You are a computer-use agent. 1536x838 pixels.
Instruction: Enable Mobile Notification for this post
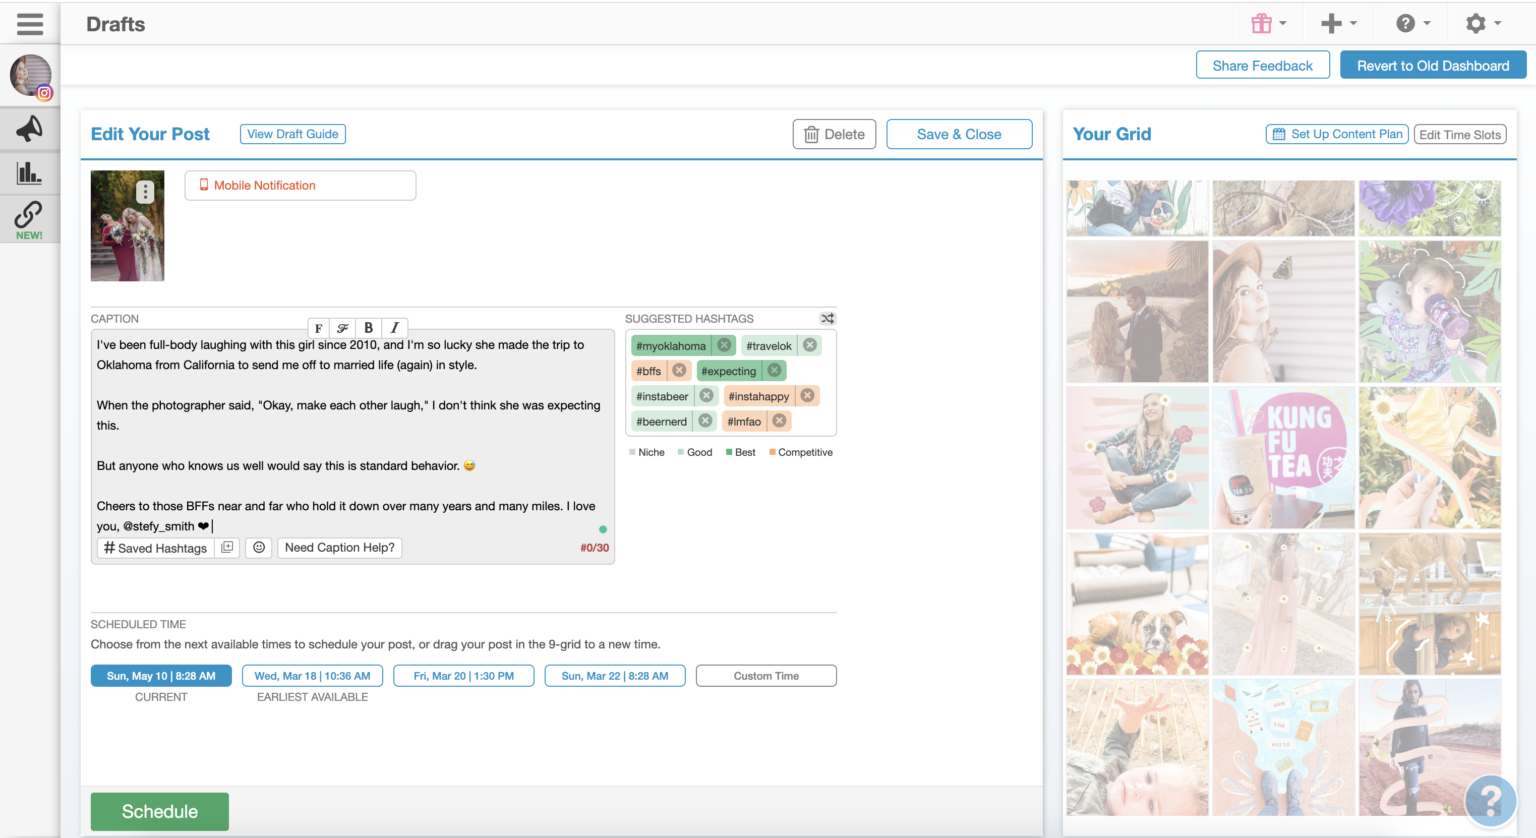point(300,185)
